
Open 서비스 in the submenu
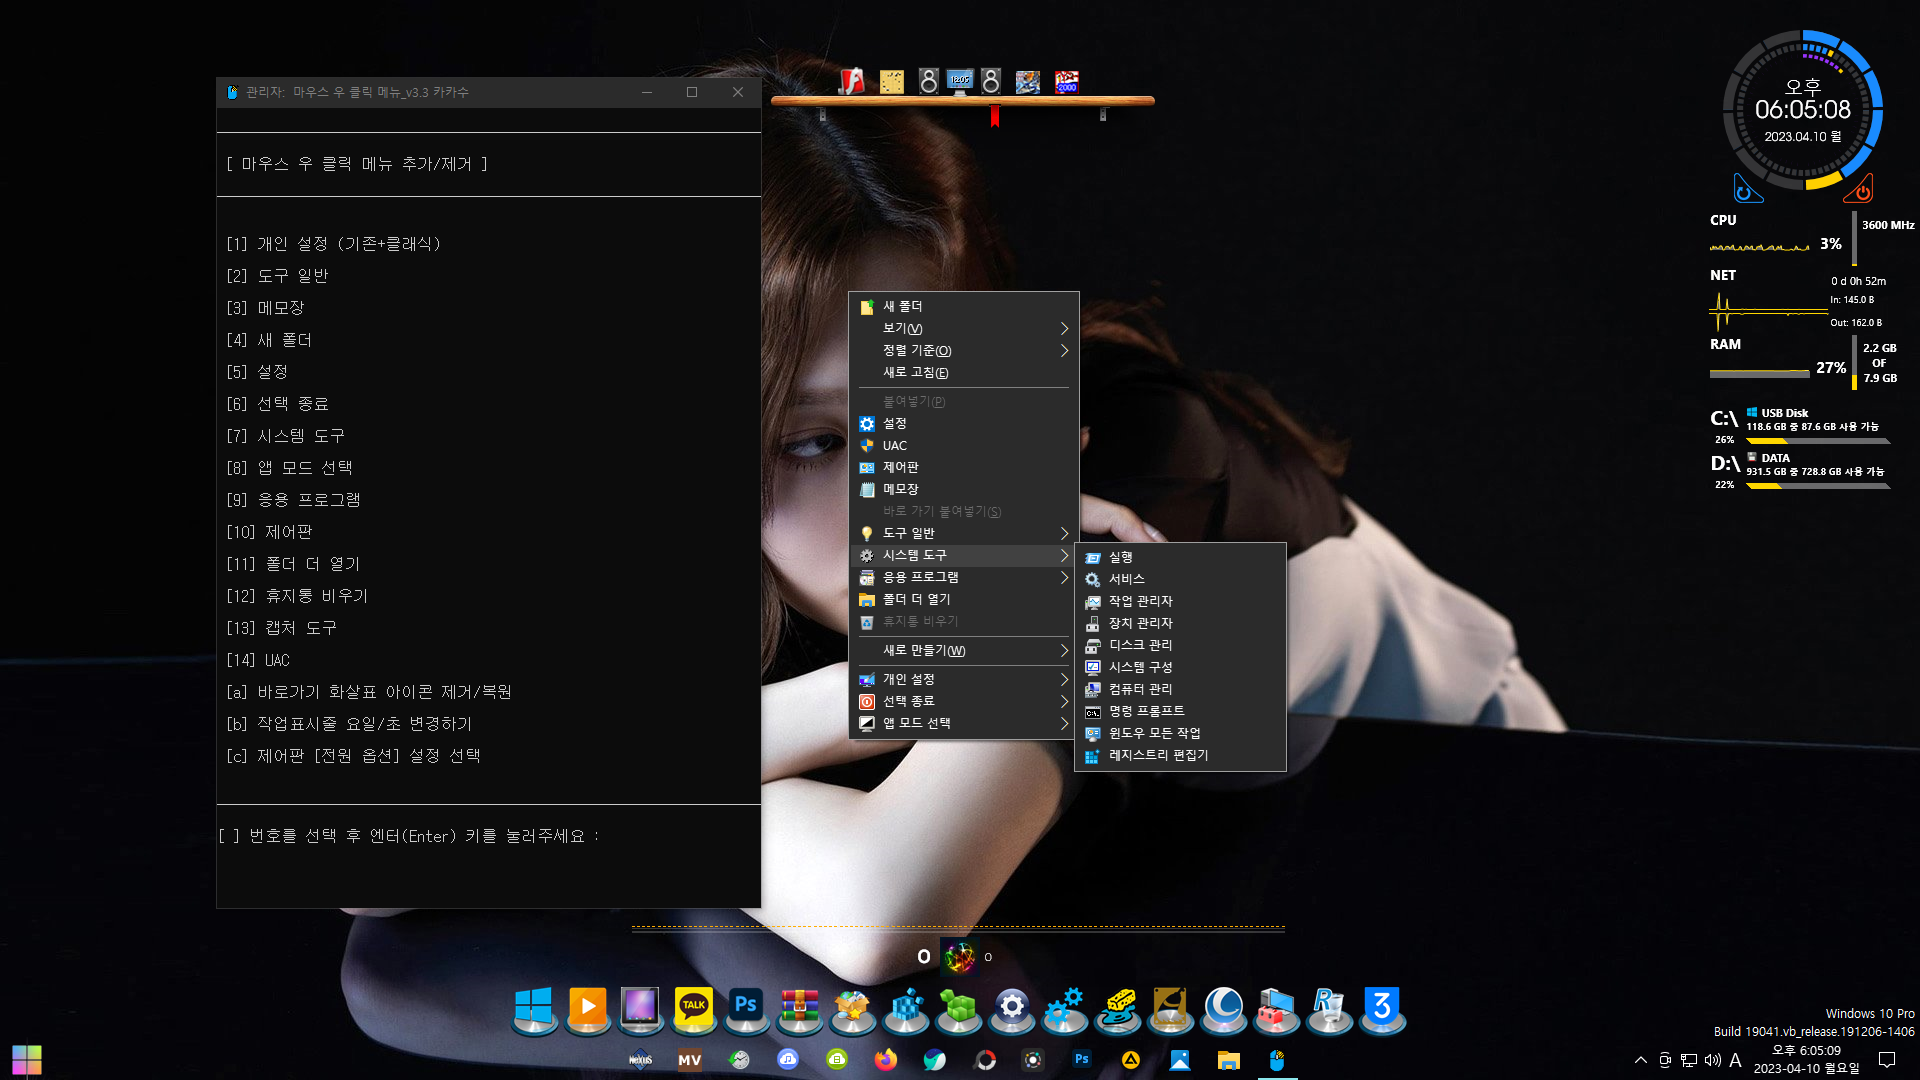1180,580
